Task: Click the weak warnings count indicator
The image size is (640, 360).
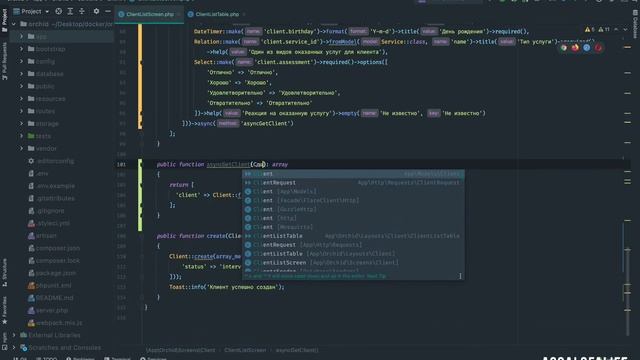Action: click(x=604, y=29)
